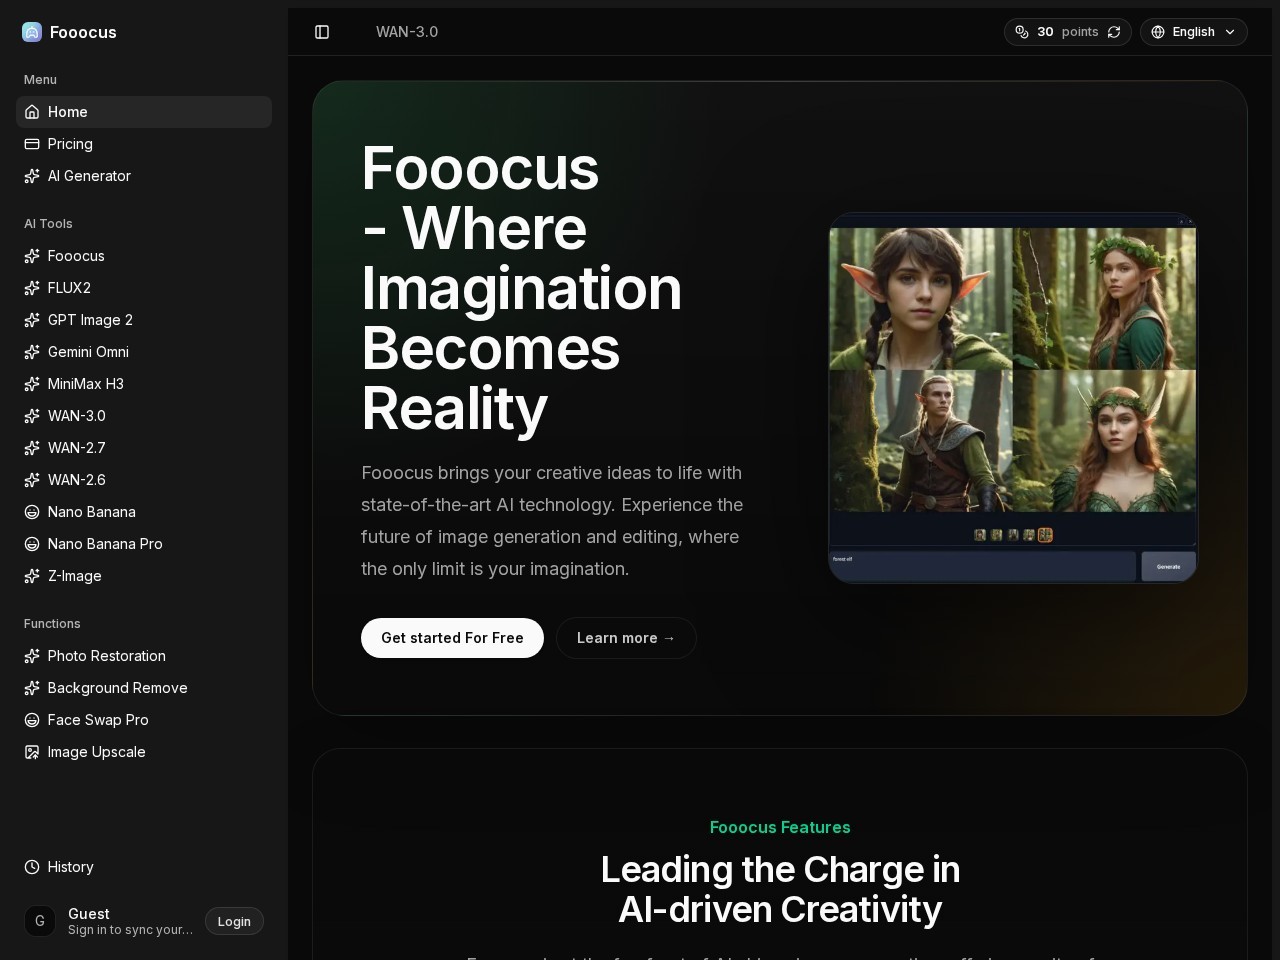Click the WAN-2.6 sparkle icon

pyautogui.click(x=32, y=480)
